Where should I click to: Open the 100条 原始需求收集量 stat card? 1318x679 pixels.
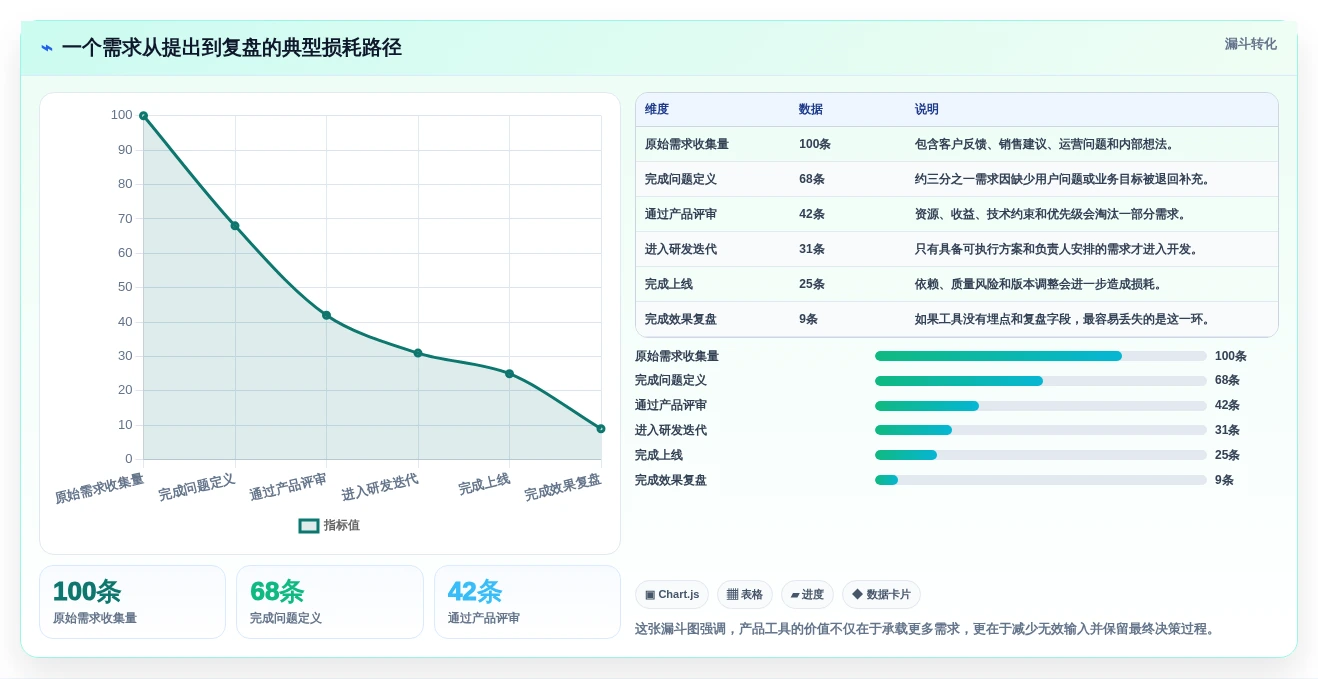coord(132,602)
